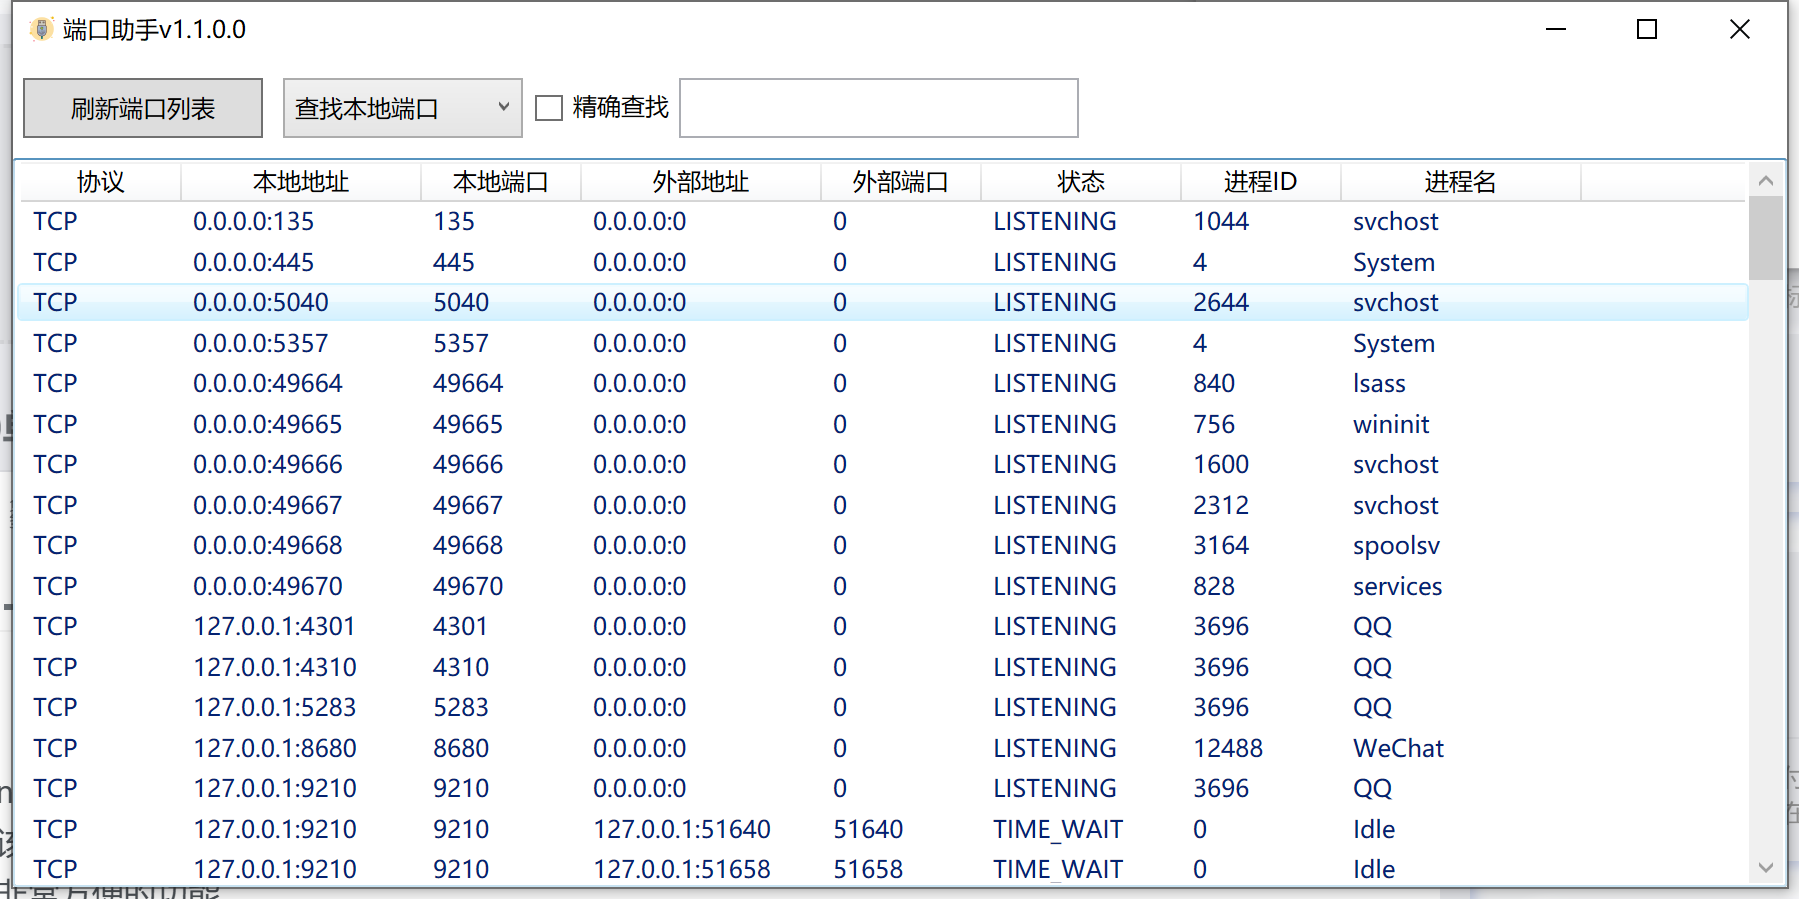Maximize the 端口助手 window
The height and width of the screenshot is (899, 1799).
tap(1647, 29)
